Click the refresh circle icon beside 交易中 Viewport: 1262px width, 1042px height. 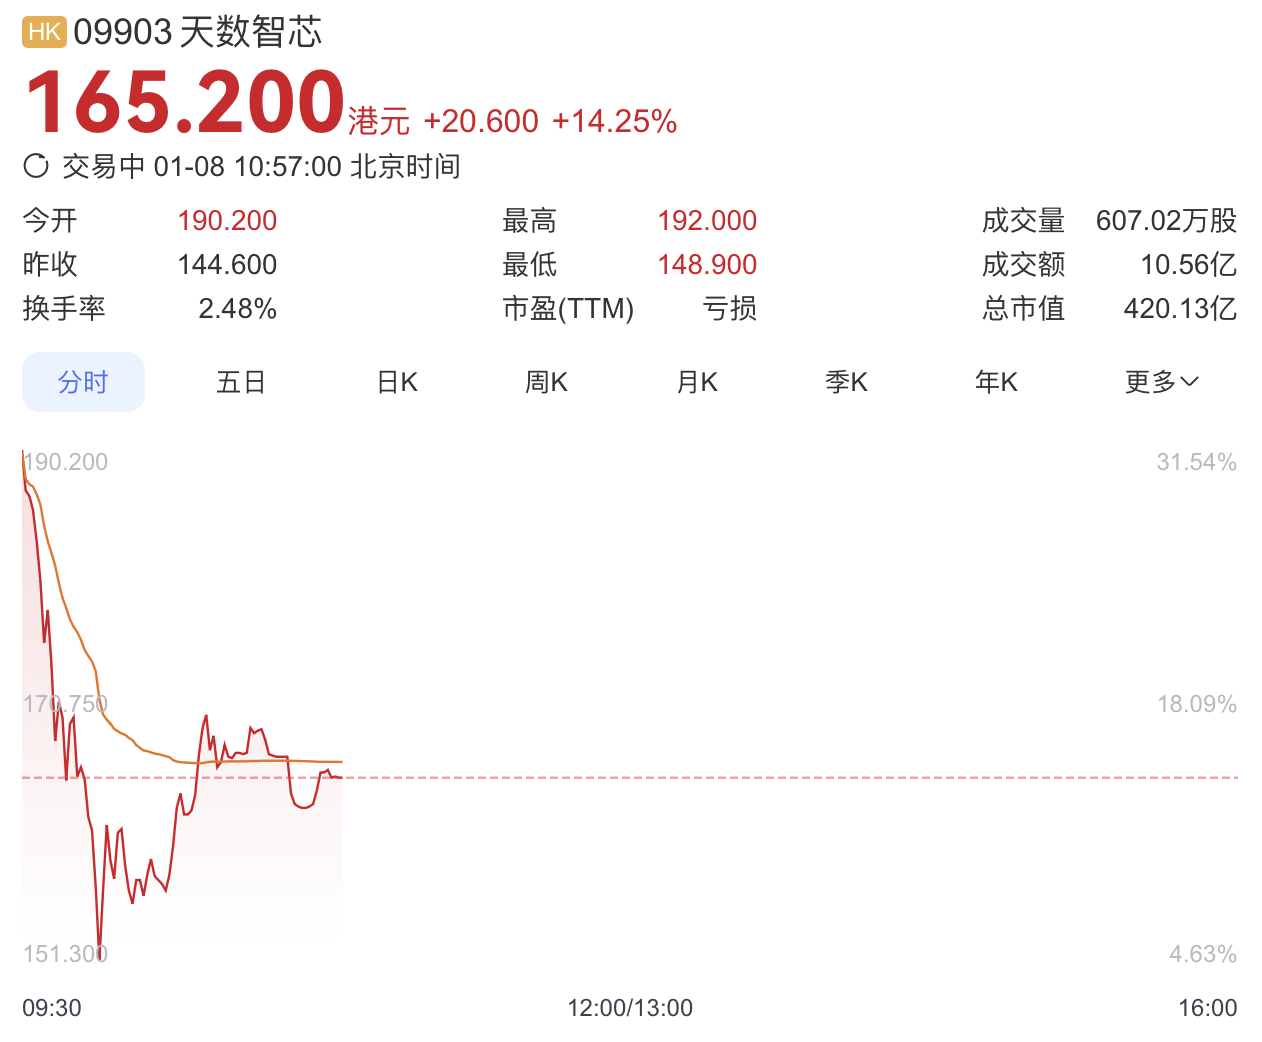point(36,166)
